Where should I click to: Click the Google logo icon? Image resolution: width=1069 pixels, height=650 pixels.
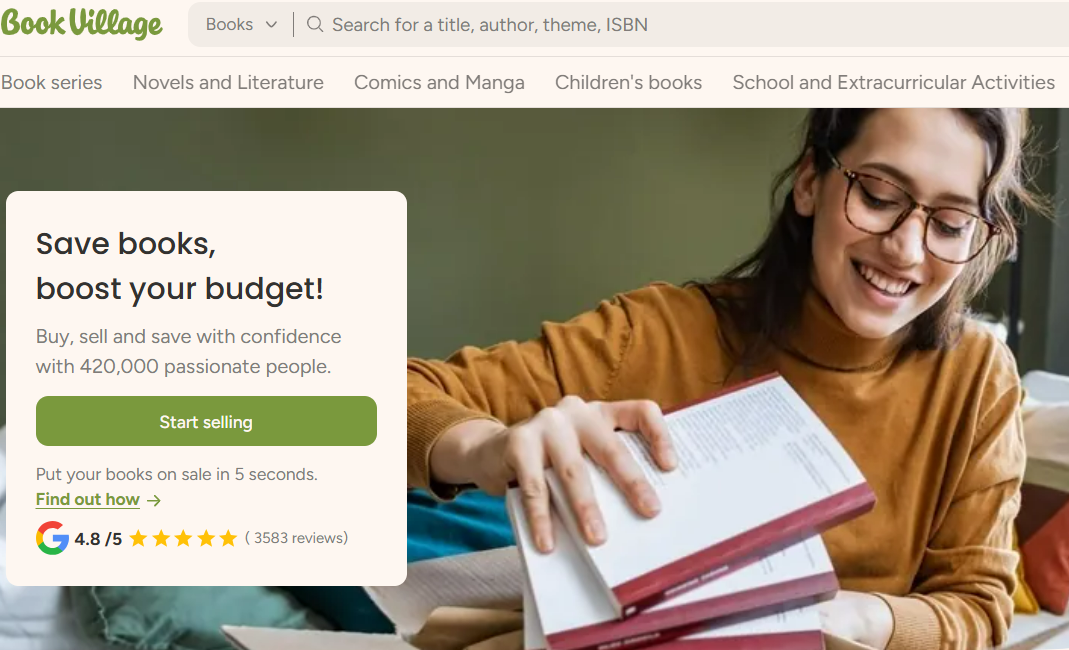(x=52, y=538)
